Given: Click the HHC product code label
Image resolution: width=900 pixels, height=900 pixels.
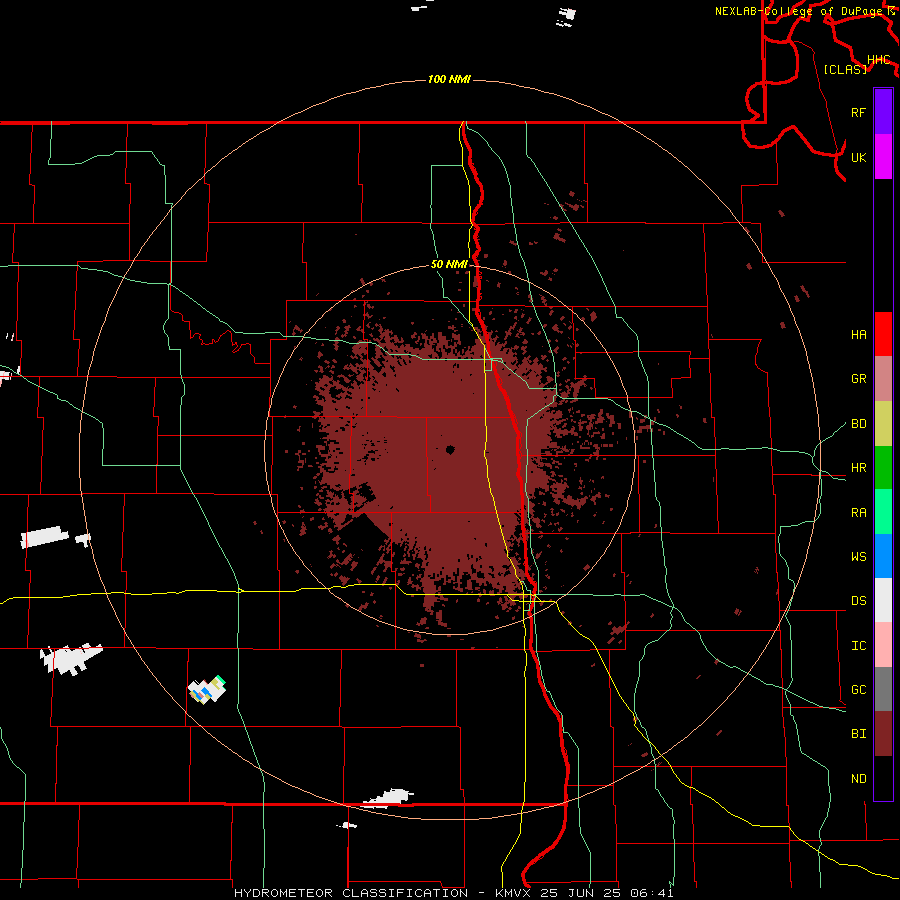Looking at the screenshot, I should pos(879,60).
